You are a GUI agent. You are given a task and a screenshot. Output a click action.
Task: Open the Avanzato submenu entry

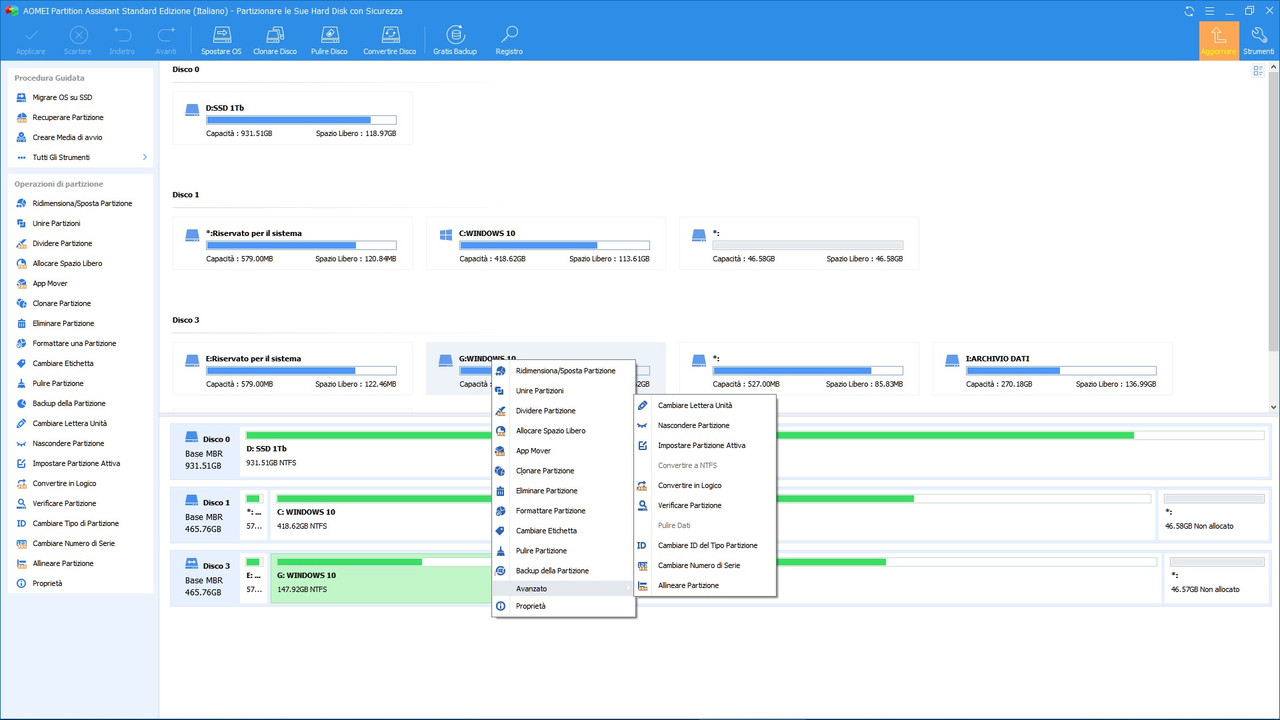coord(564,589)
